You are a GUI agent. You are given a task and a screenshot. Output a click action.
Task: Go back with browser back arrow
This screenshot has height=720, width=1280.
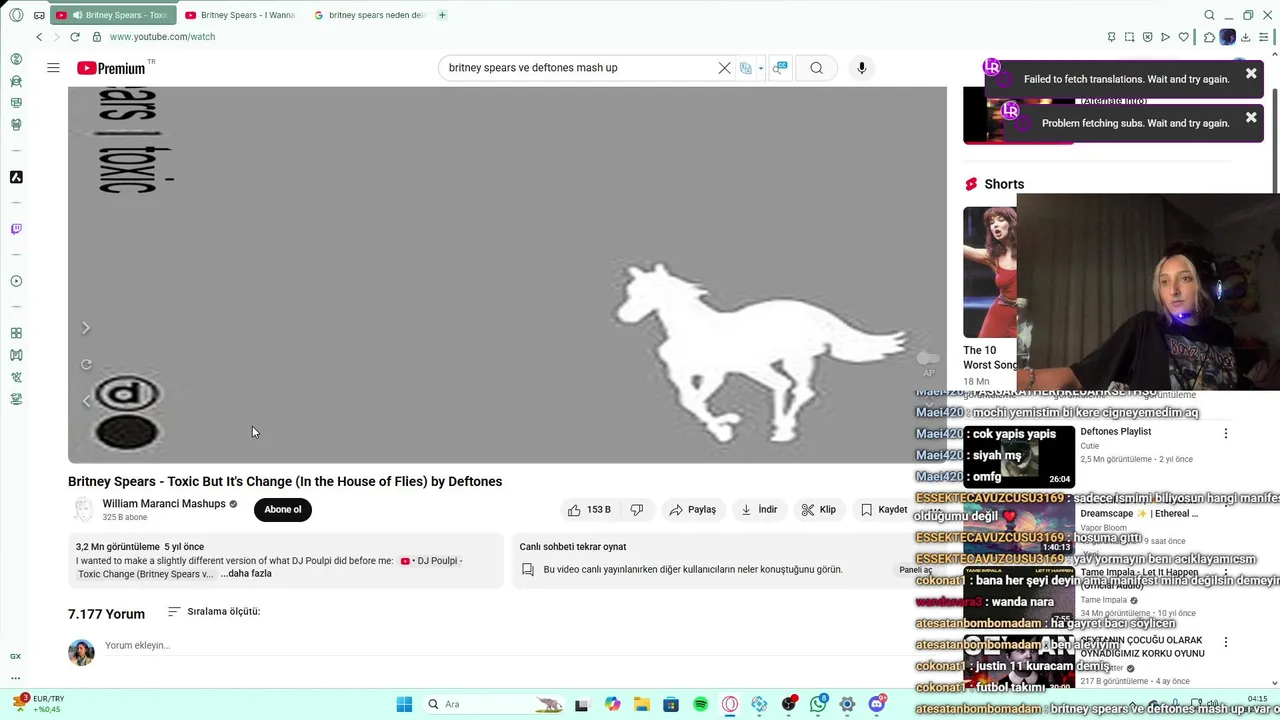[39, 37]
